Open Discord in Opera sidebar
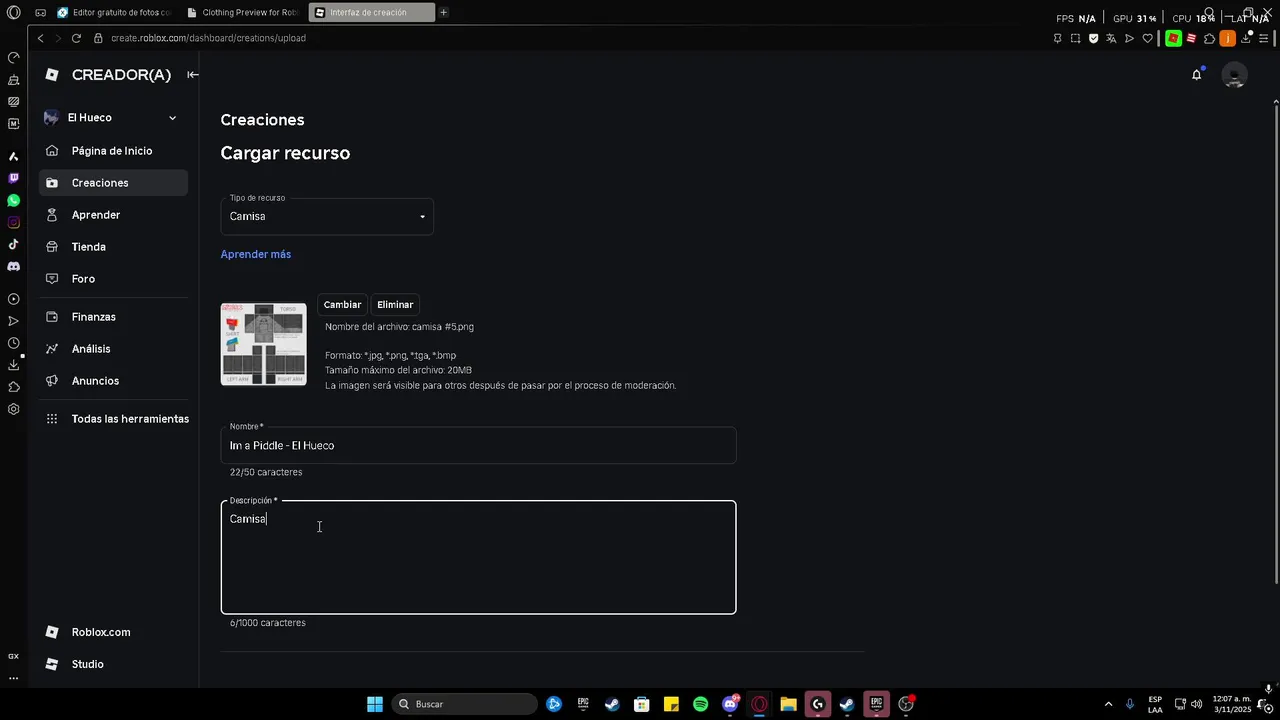Screen dimensions: 1280x720 [13, 267]
